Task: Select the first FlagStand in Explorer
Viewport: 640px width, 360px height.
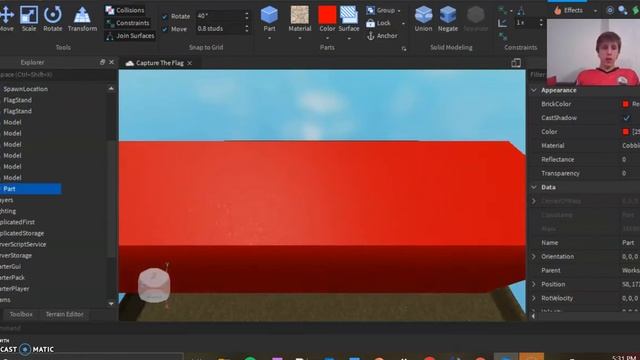Action: [x=17, y=100]
